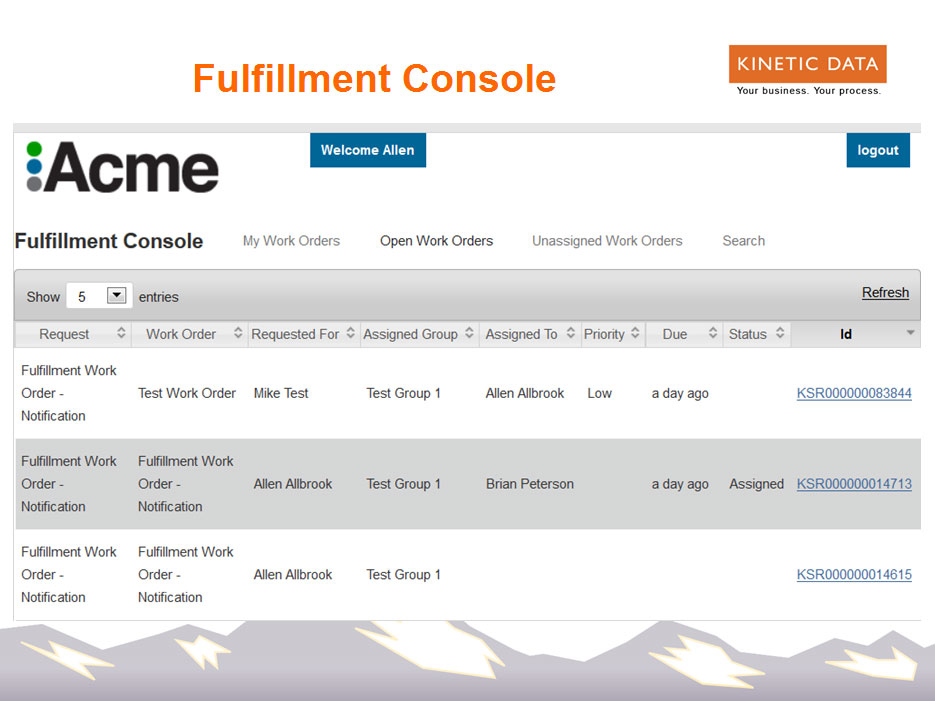Toggle Id column descending sort arrow
Screen dimensions: 935x701
910,333
